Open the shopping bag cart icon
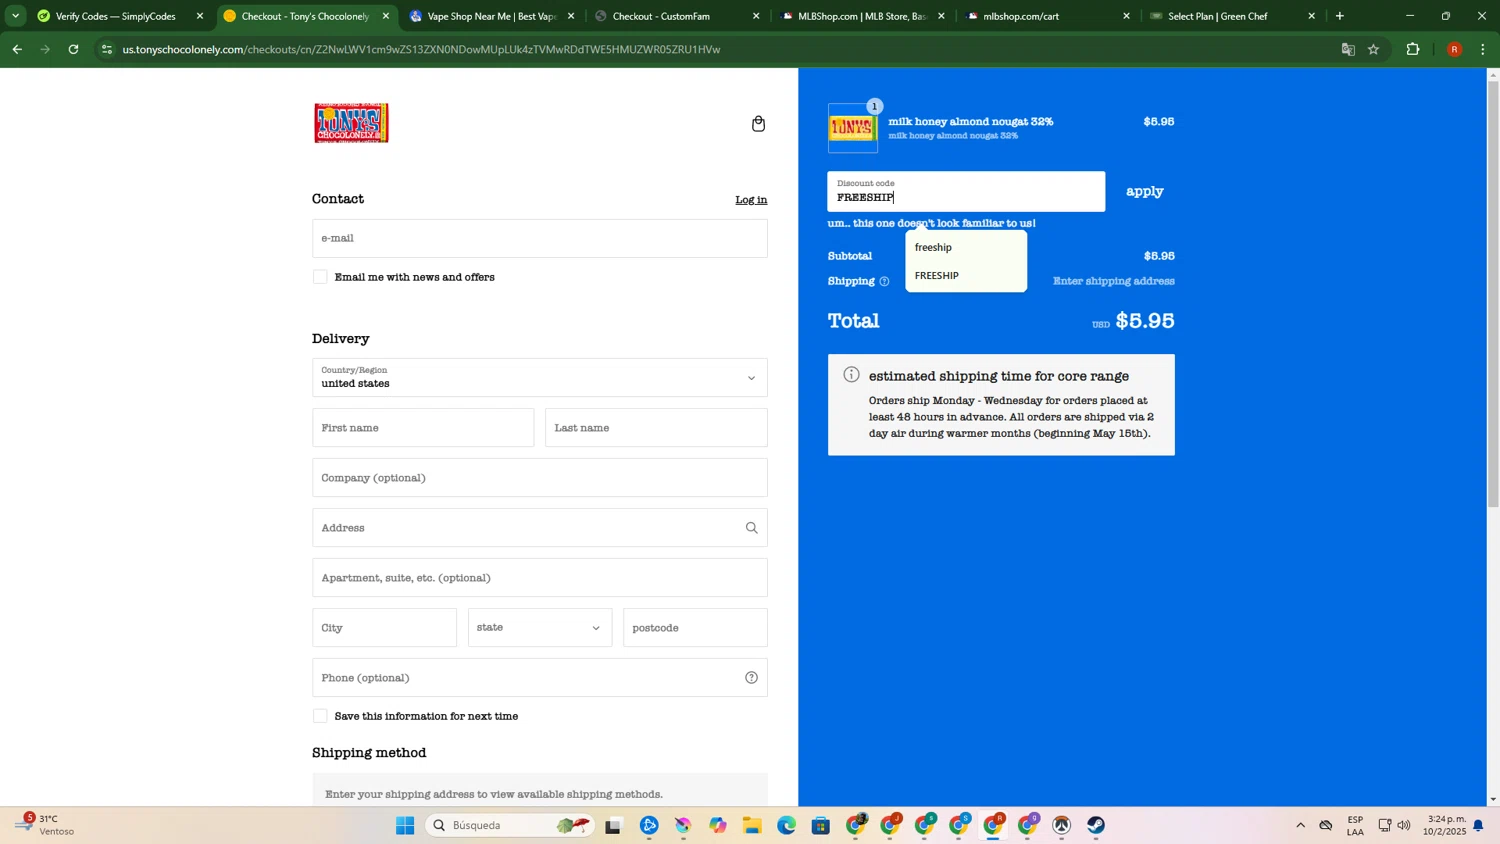Viewport: 1500px width, 844px height. point(758,124)
